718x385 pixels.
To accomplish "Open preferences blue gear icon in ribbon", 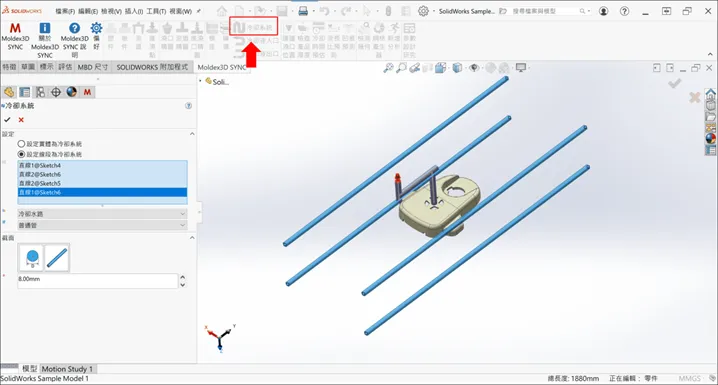I will (x=96, y=28).
